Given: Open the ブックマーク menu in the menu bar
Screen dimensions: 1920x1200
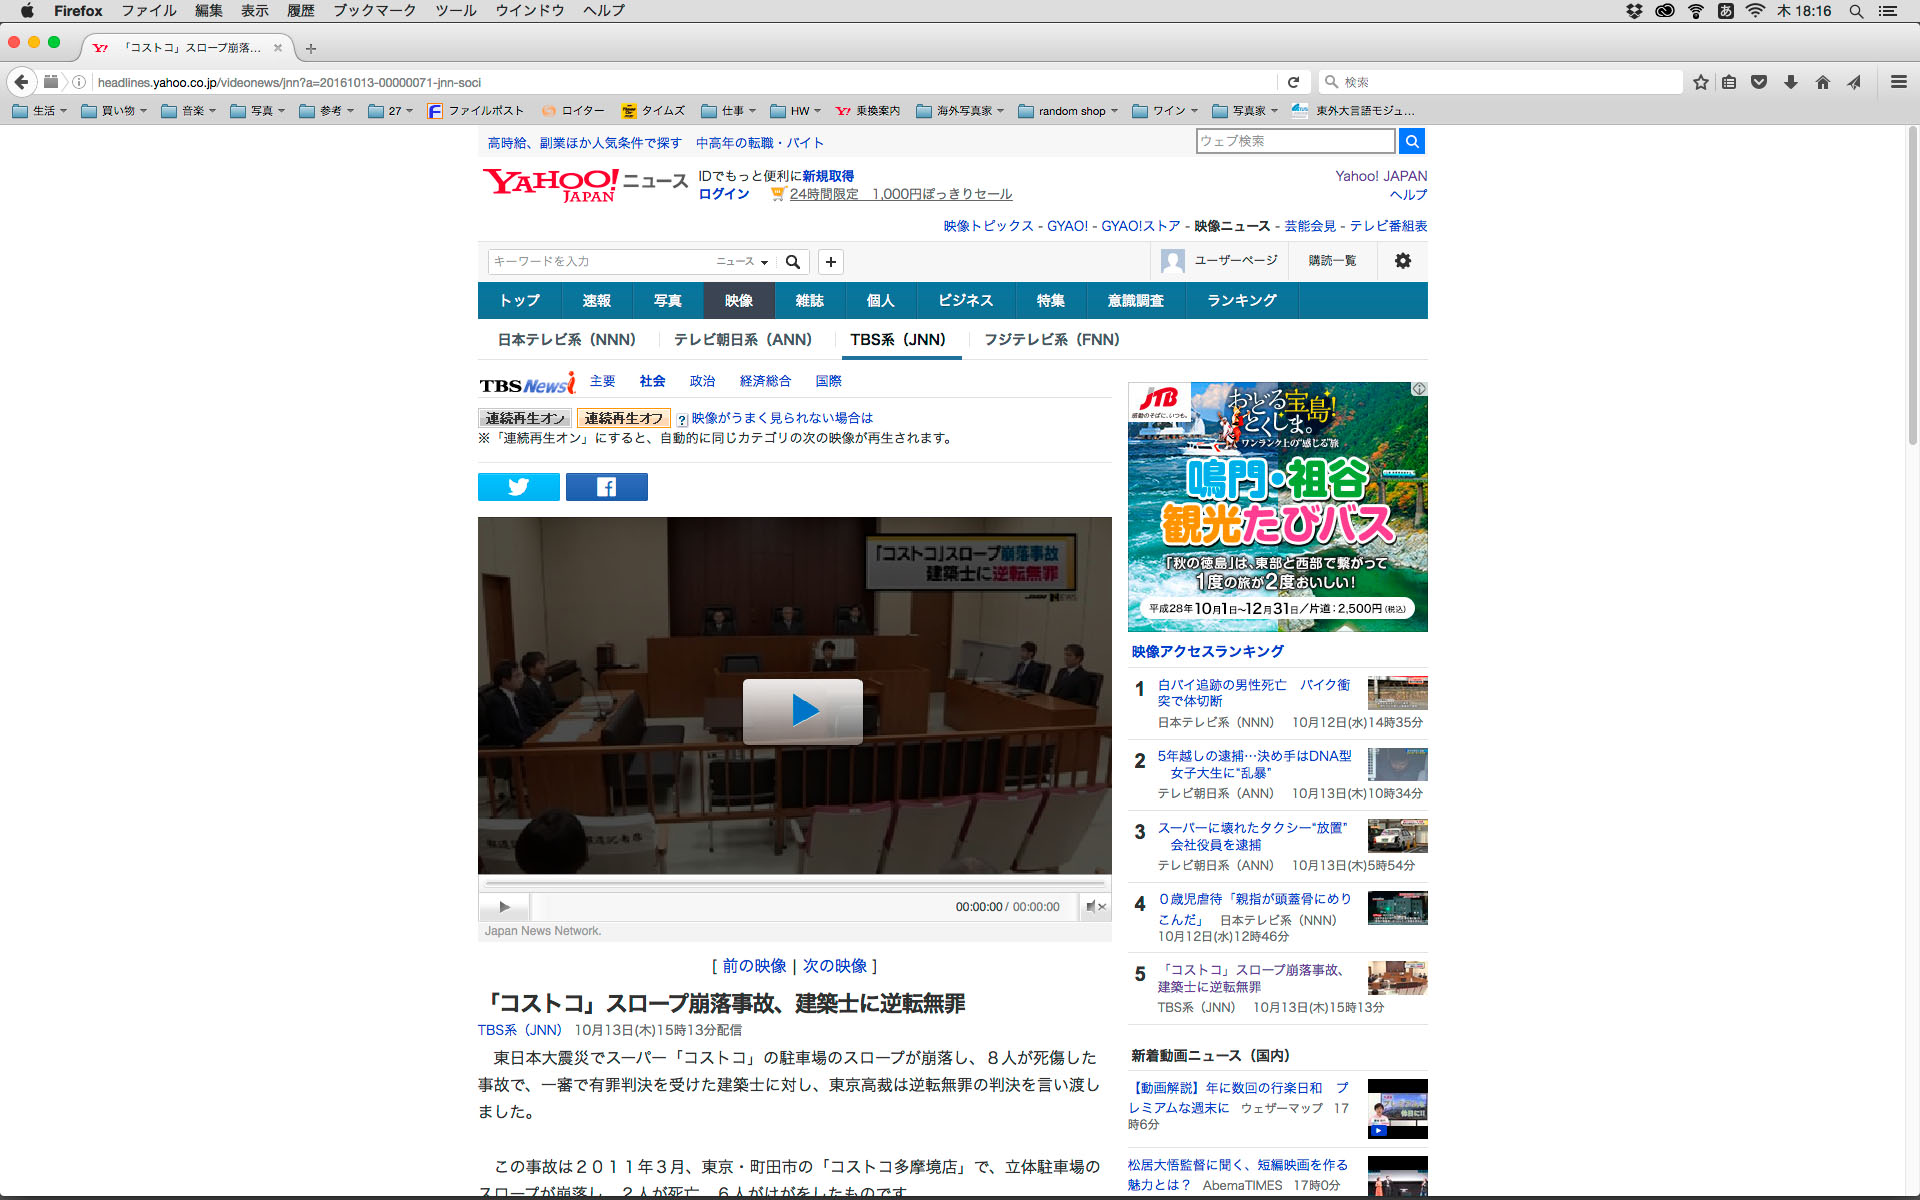Looking at the screenshot, I should [374, 11].
